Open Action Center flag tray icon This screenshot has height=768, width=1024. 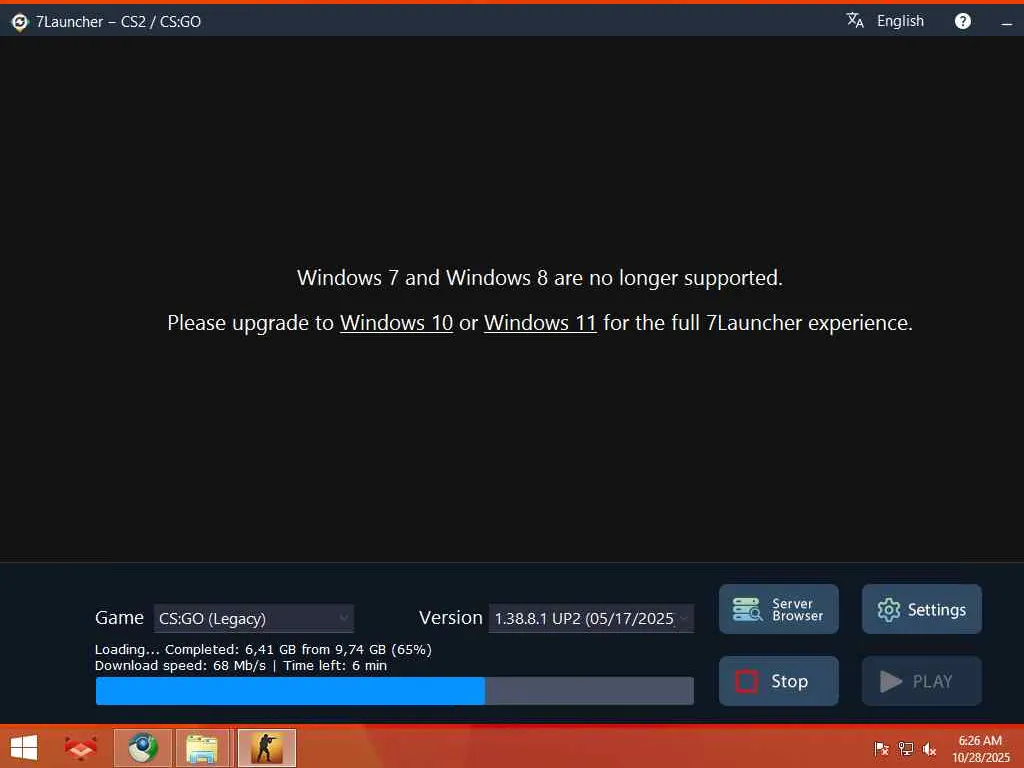(x=881, y=749)
